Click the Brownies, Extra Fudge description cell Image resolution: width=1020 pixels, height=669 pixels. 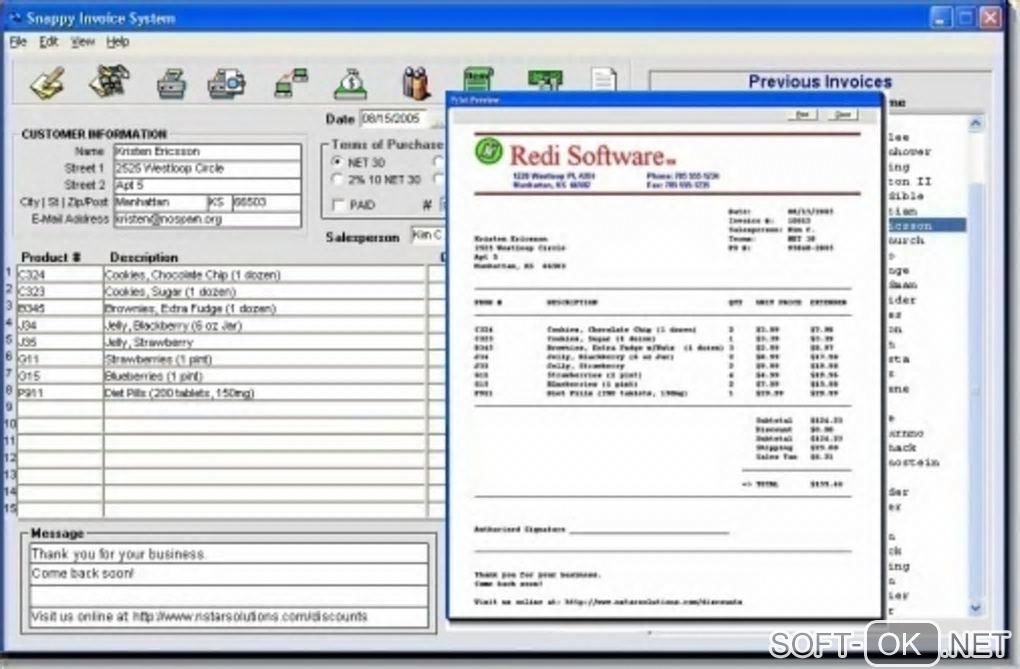click(264, 308)
